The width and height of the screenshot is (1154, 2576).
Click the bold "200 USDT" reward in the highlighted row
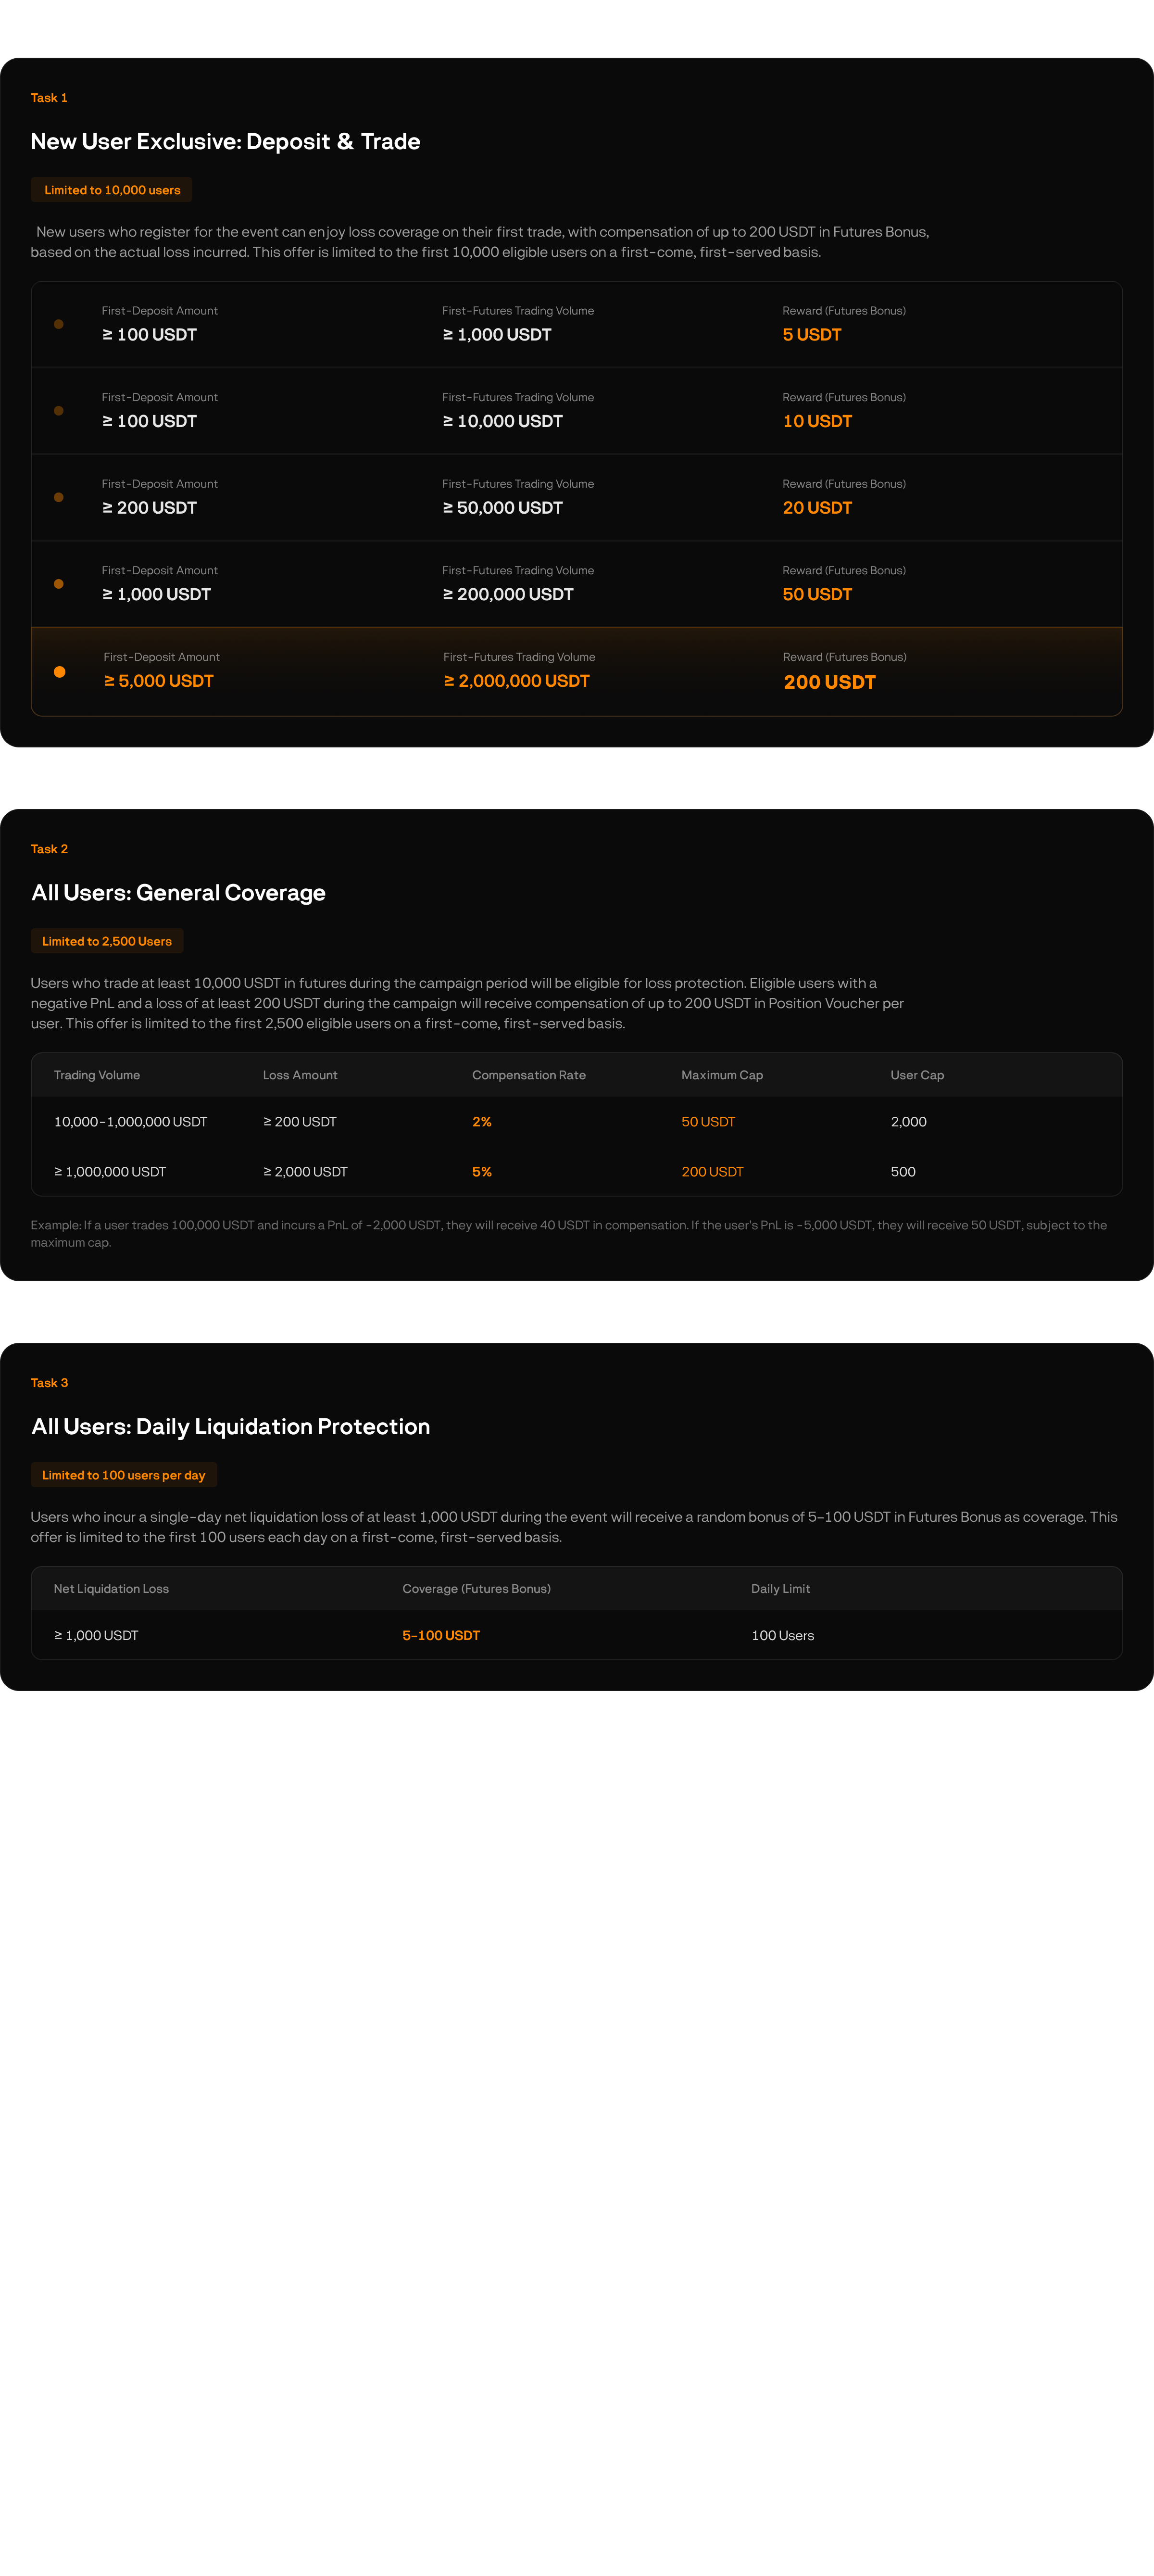830,682
